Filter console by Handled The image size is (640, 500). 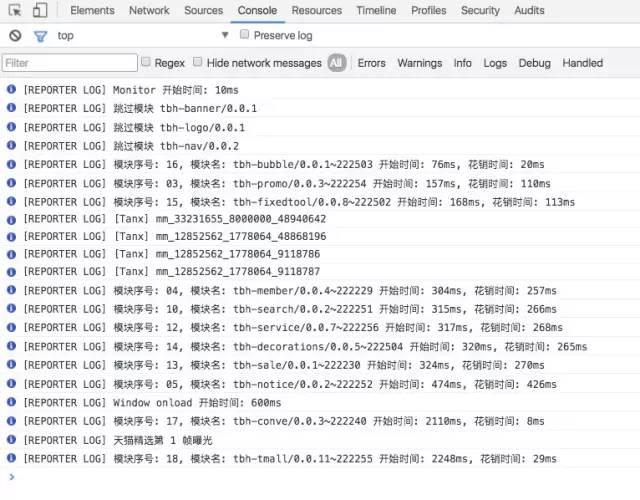pos(582,63)
